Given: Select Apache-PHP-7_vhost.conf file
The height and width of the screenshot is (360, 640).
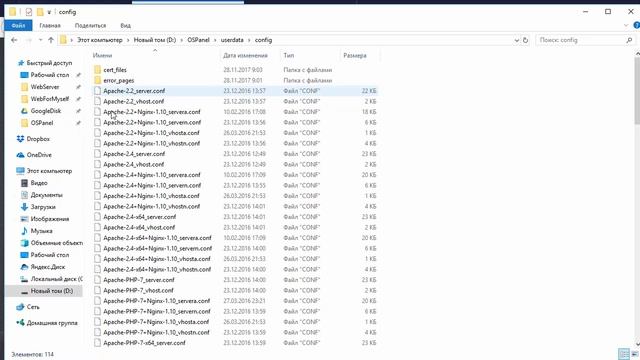Looking at the screenshot, I should 138,290.
